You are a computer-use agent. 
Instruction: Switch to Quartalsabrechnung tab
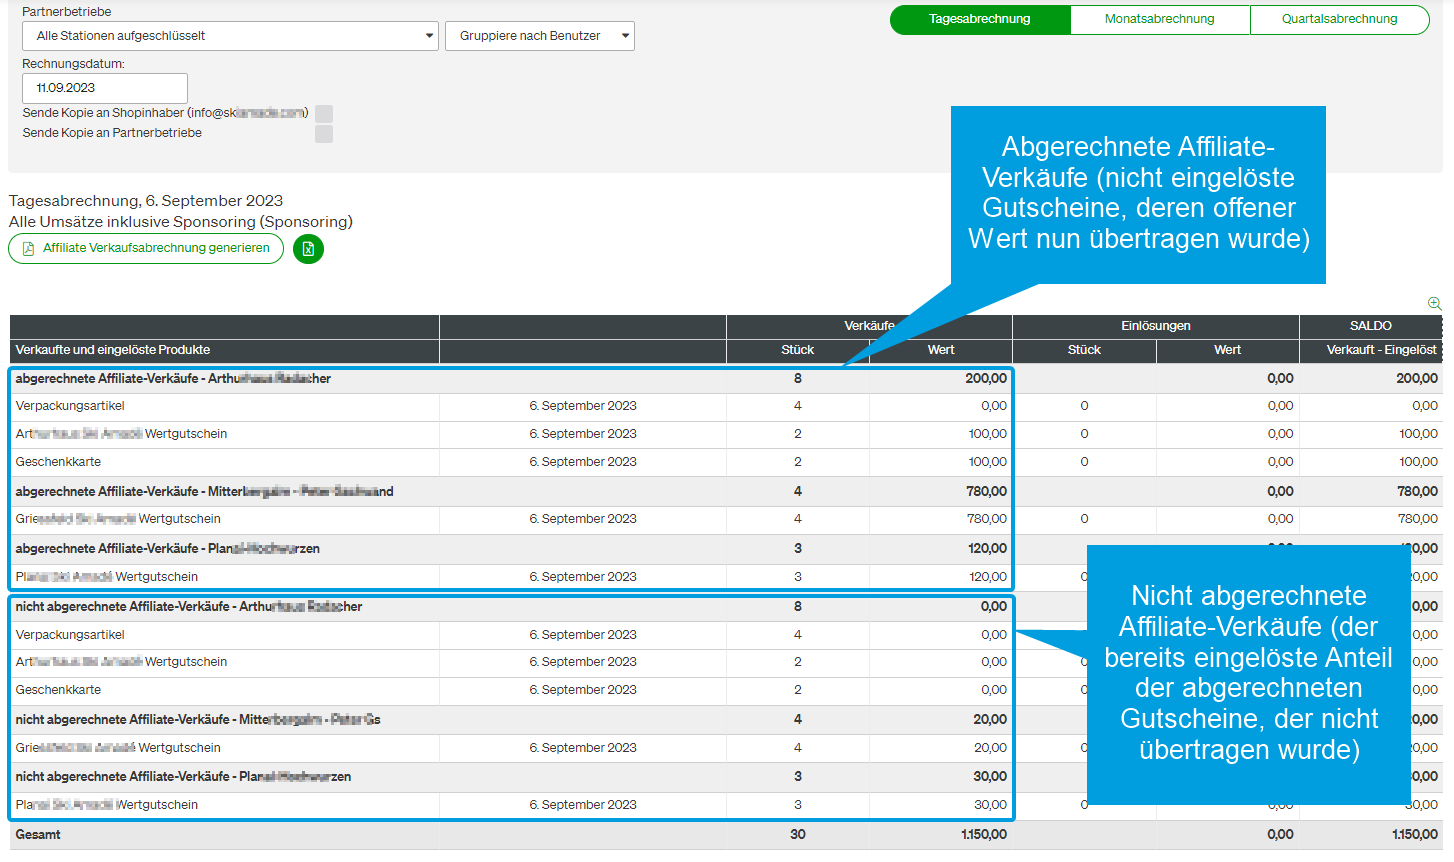pos(1340,19)
